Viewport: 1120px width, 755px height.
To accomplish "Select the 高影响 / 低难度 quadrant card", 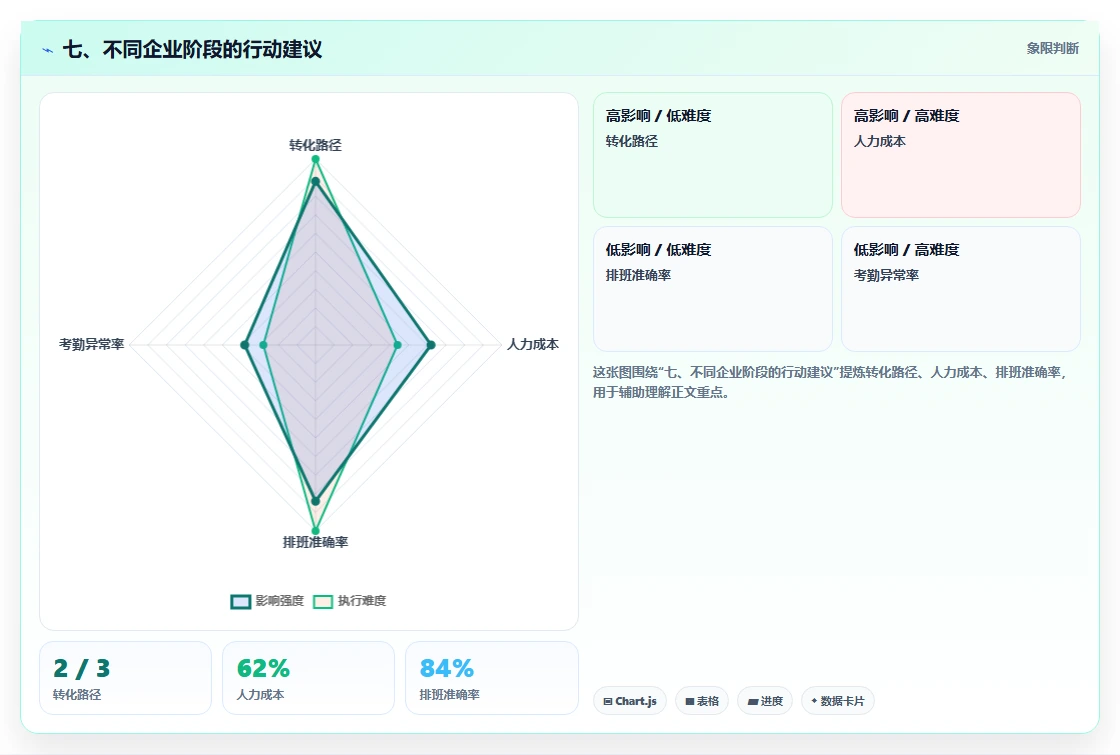I will 713,155.
